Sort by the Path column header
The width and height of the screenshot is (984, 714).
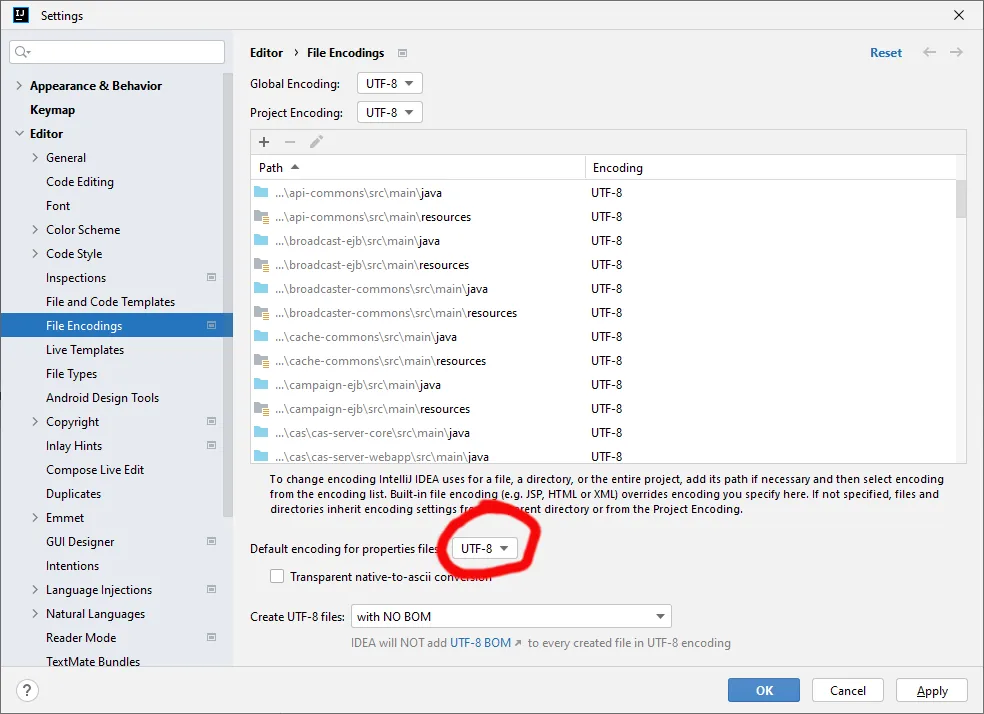coord(417,168)
